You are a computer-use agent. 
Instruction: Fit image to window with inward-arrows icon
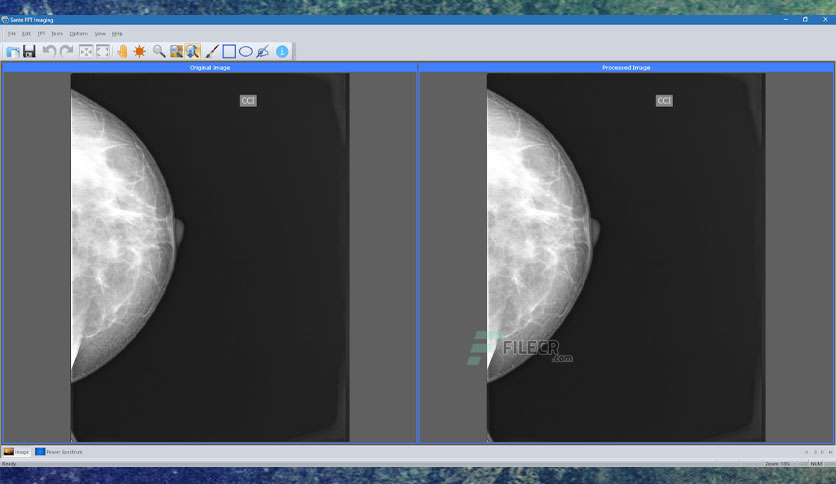86,51
